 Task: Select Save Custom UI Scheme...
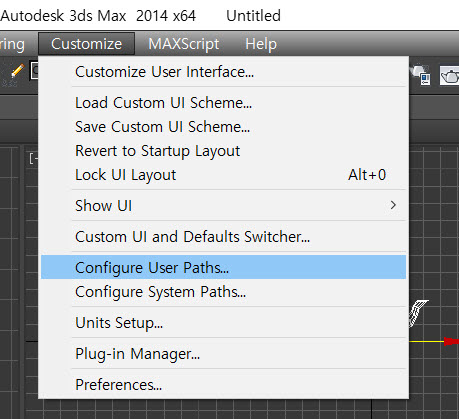click(x=223, y=127)
